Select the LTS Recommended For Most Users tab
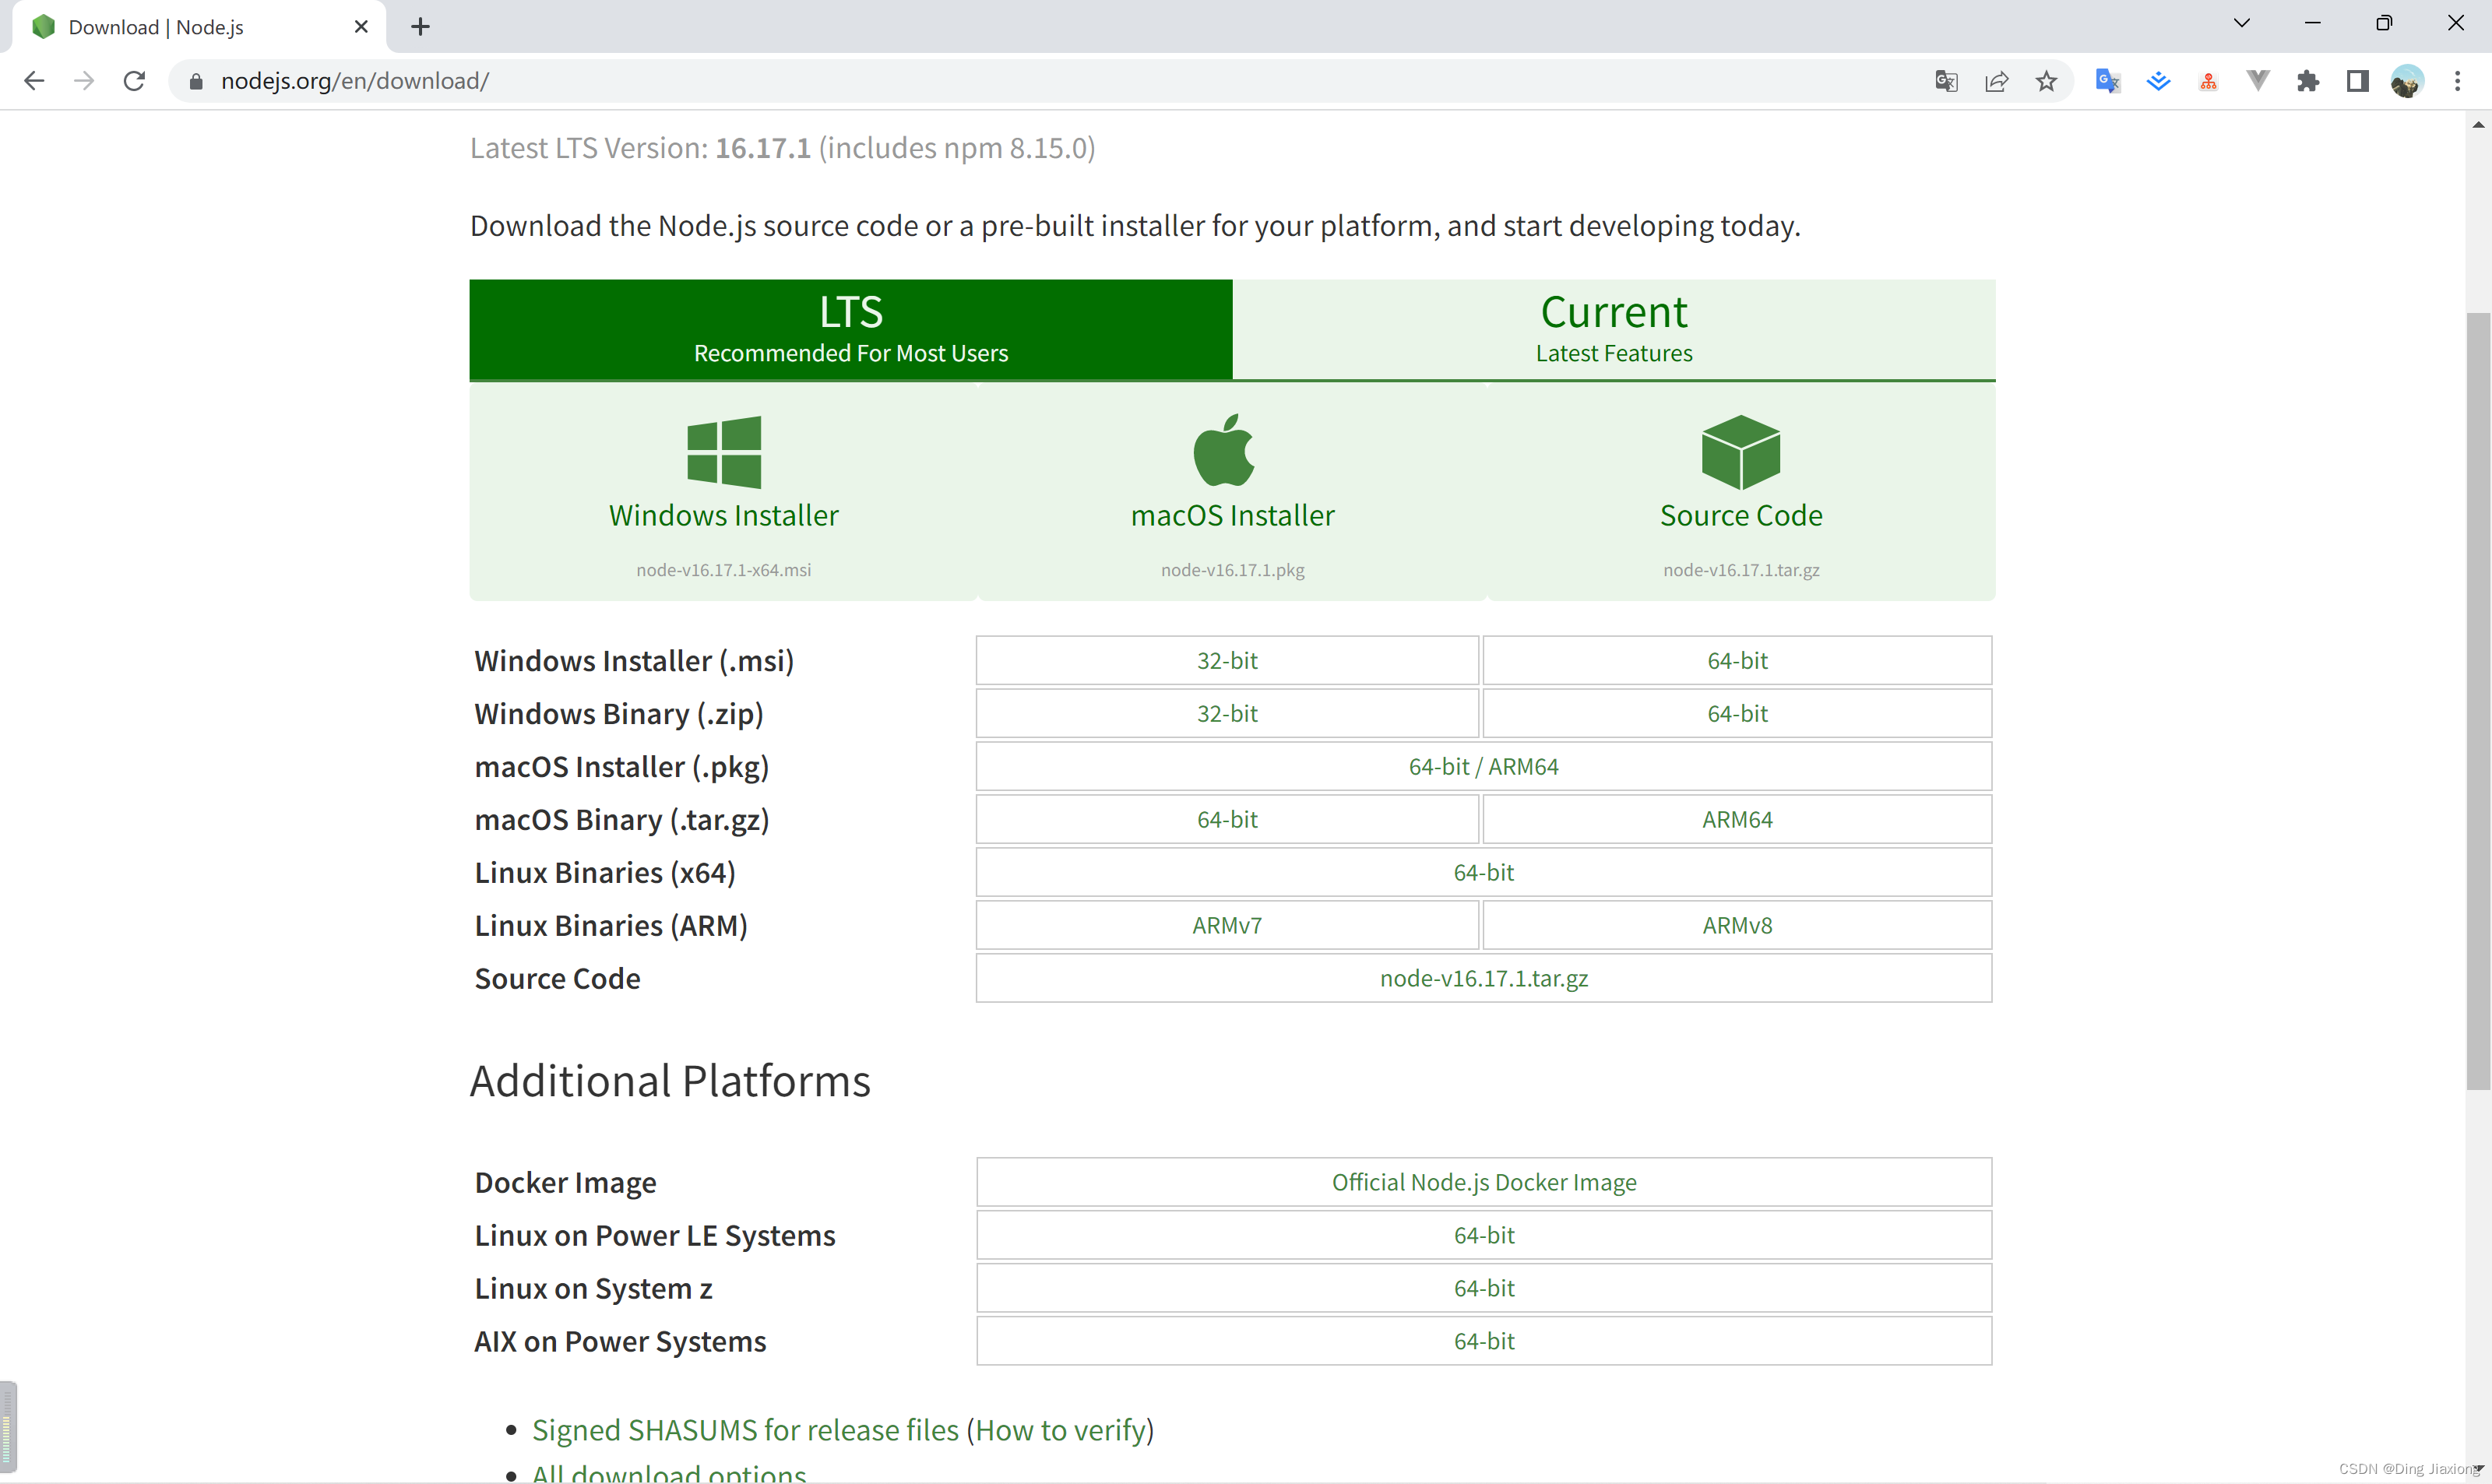This screenshot has height=1484, width=2492. click(x=850, y=329)
